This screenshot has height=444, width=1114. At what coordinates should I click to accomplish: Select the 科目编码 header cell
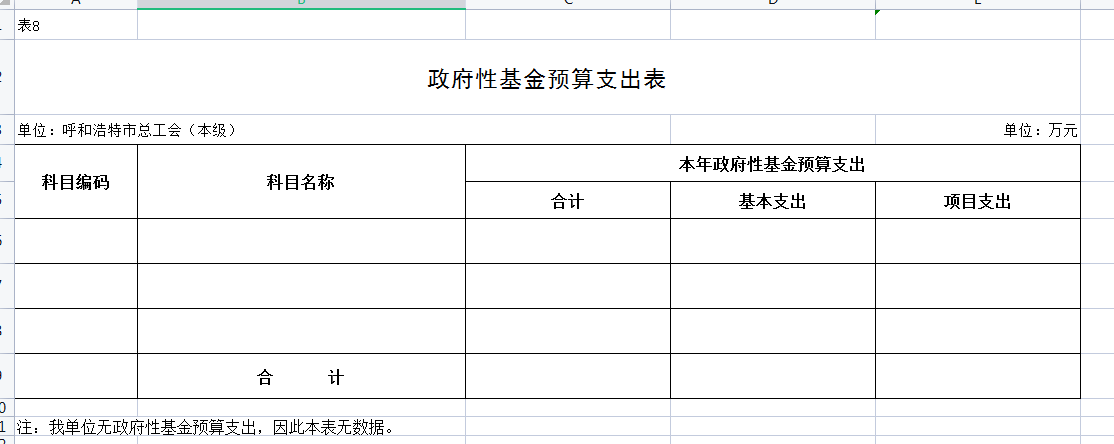[x=76, y=182]
